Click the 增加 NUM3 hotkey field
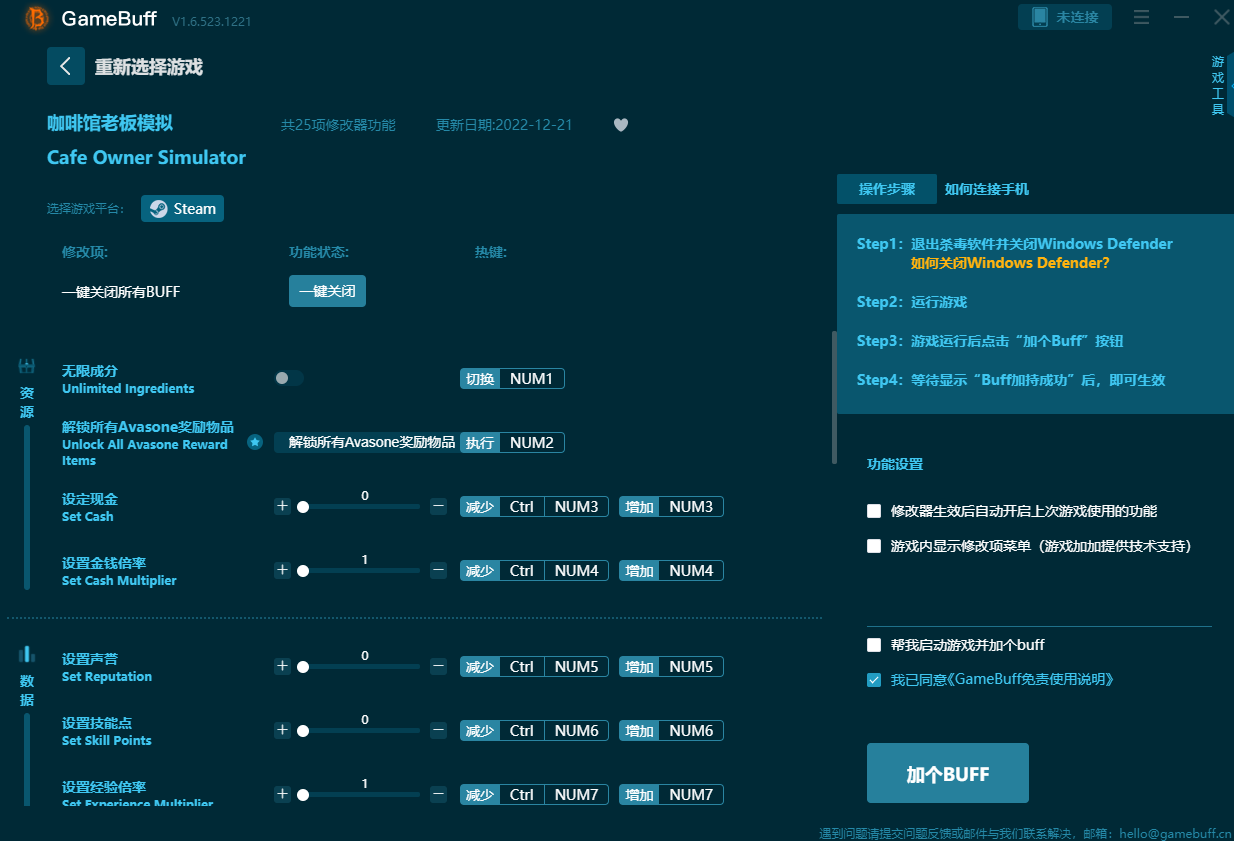The image size is (1234, 841). 671,507
